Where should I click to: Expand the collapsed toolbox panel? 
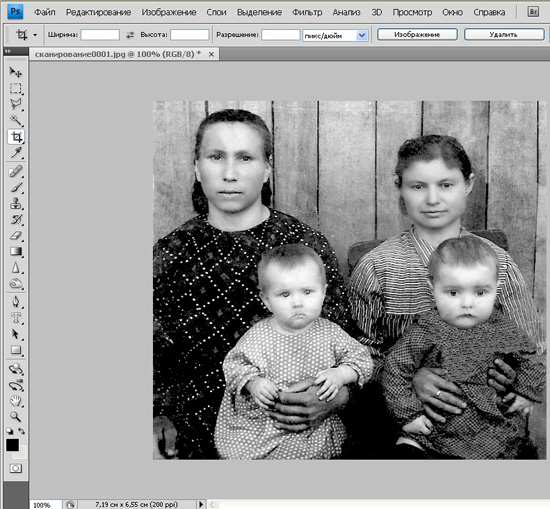click(7, 51)
